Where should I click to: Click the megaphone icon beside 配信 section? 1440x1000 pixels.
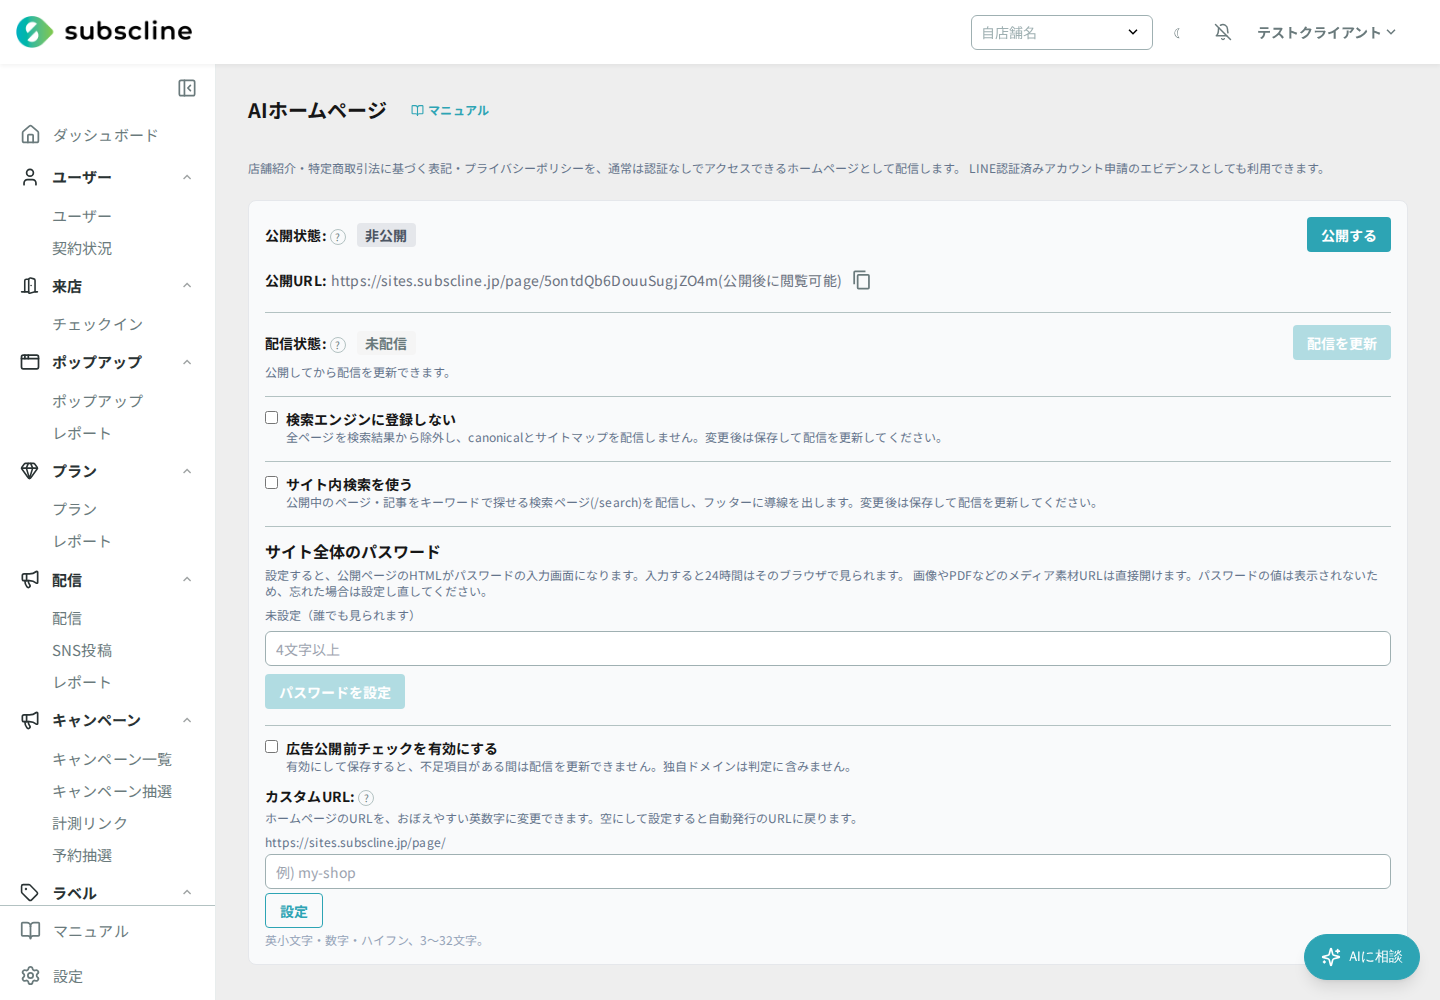[31, 579]
